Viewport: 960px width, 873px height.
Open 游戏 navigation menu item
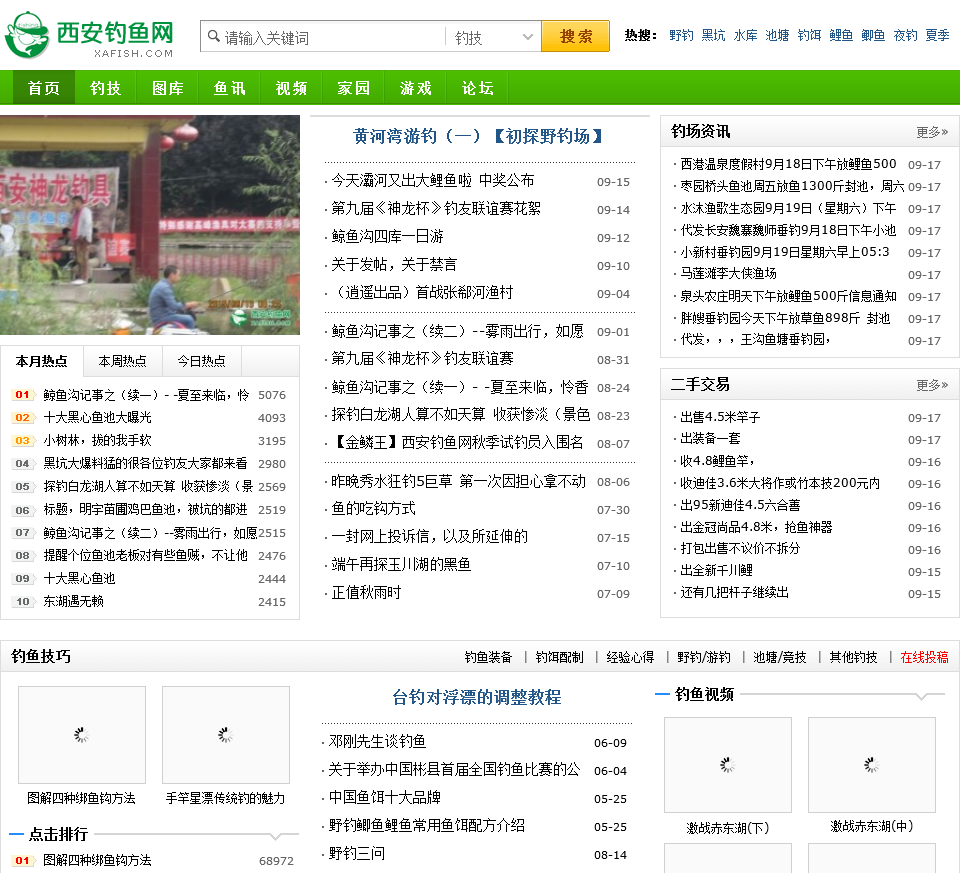[x=416, y=88]
